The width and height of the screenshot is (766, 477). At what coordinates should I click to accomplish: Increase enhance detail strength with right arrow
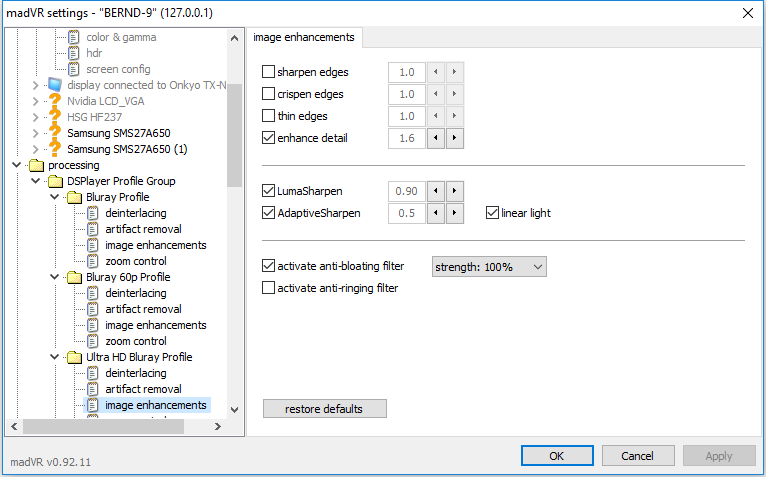coord(454,138)
